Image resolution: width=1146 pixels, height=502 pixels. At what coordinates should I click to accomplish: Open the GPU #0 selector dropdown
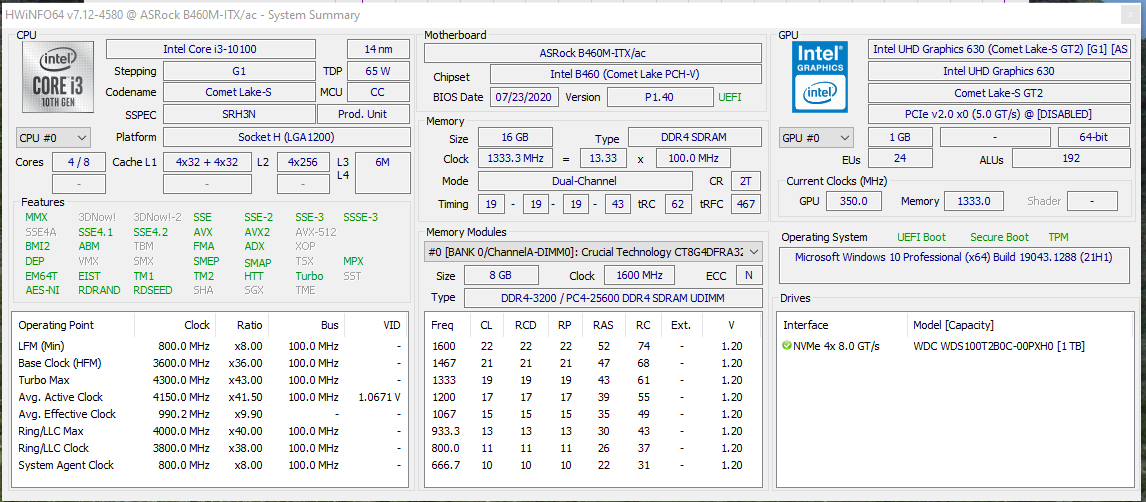(817, 137)
